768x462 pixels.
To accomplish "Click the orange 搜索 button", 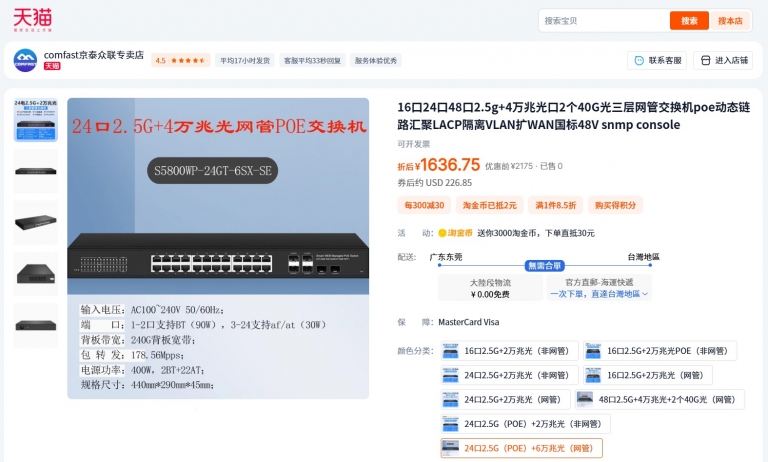I will [689, 21].
